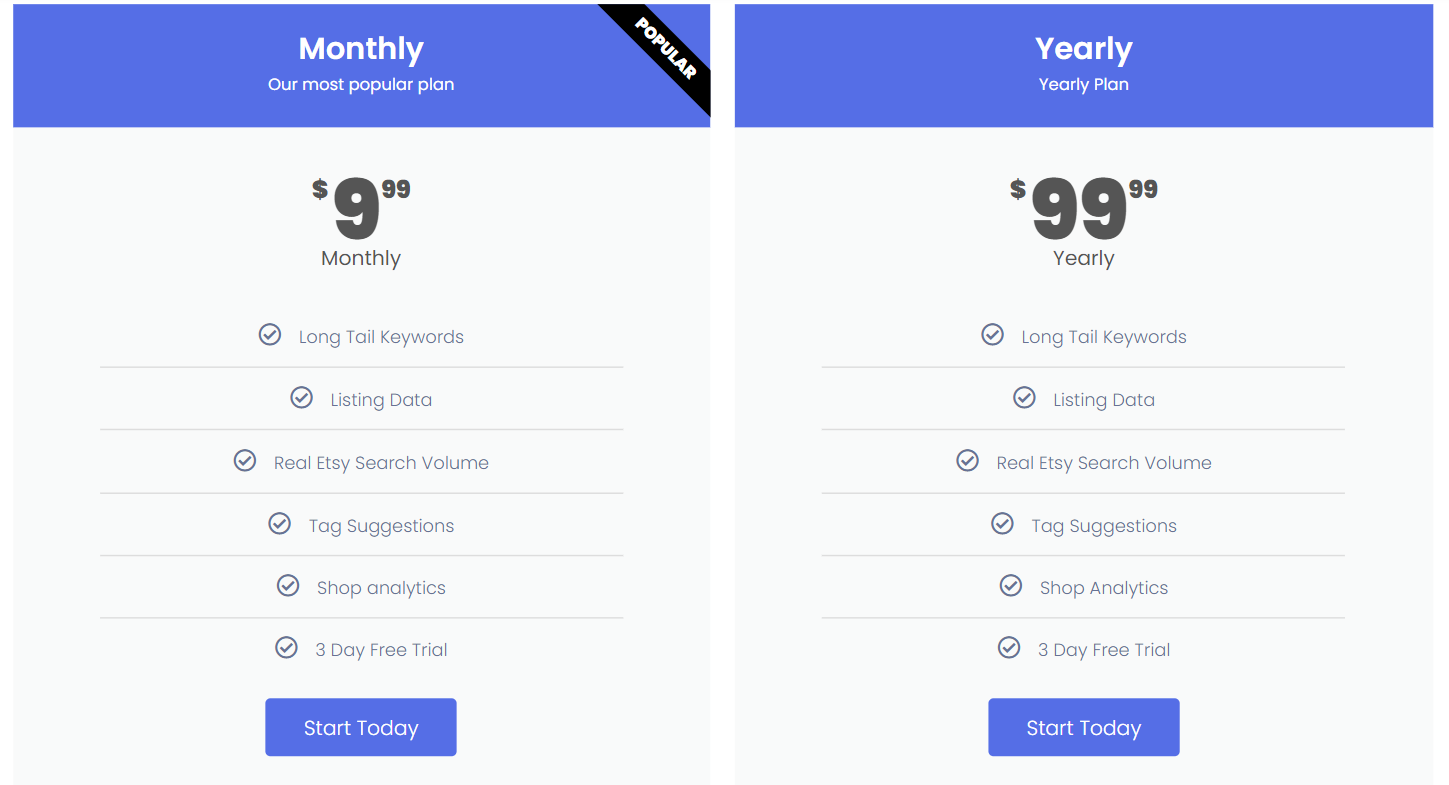Click the check icon beside Monthly Listing Data

pyautogui.click(x=301, y=398)
